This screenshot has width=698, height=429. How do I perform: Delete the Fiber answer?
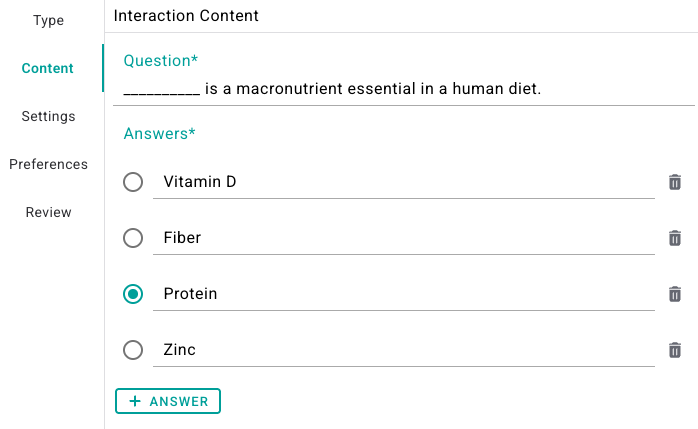675,238
